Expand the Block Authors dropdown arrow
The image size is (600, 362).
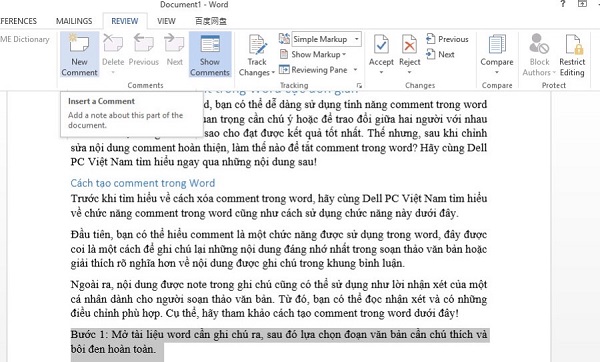[x=553, y=73]
